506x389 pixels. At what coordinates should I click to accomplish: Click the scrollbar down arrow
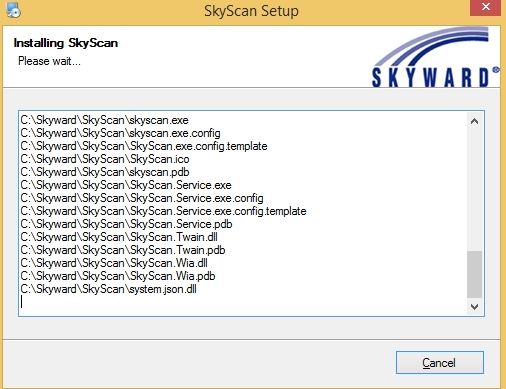[474, 306]
